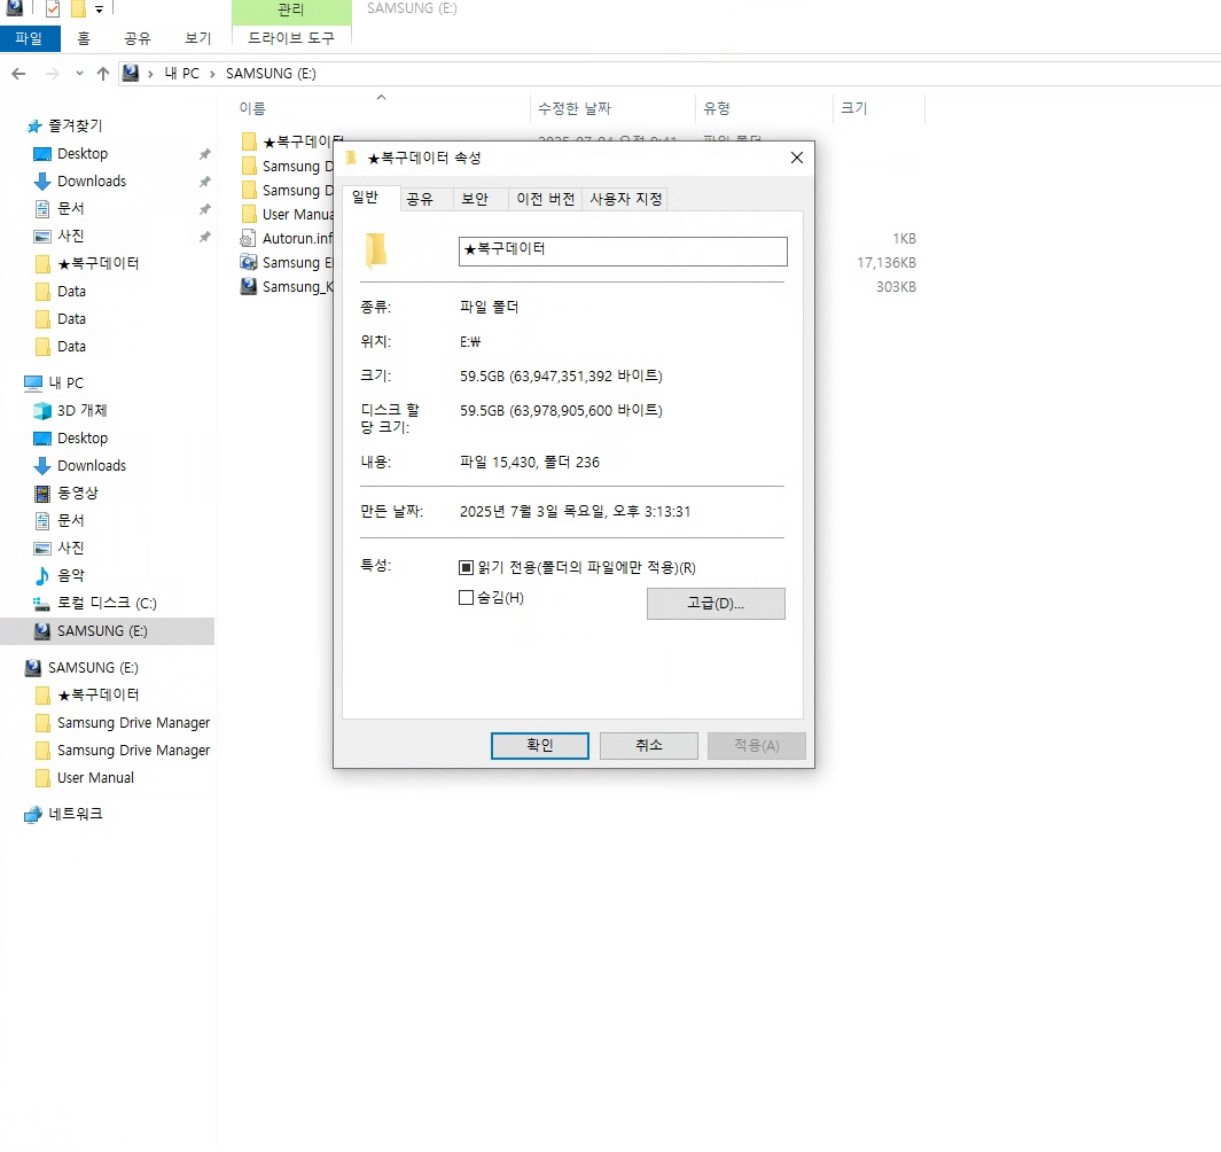The image size is (1221, 1152).
Task: Select 로컬 디스크 (C:) drive
Action: click(x=107, y=603)
